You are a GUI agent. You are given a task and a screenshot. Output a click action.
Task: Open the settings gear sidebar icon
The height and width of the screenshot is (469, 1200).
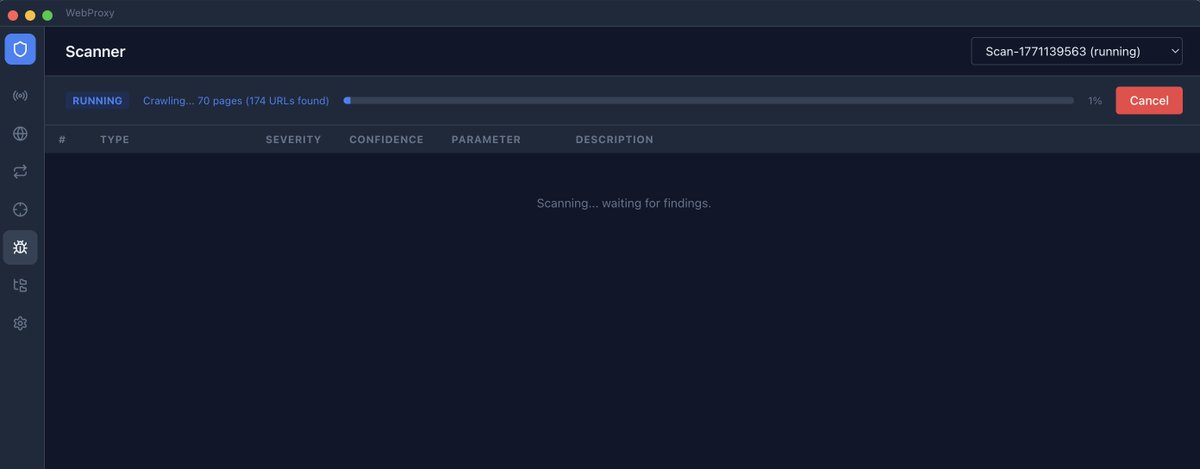tap(20, 323)
